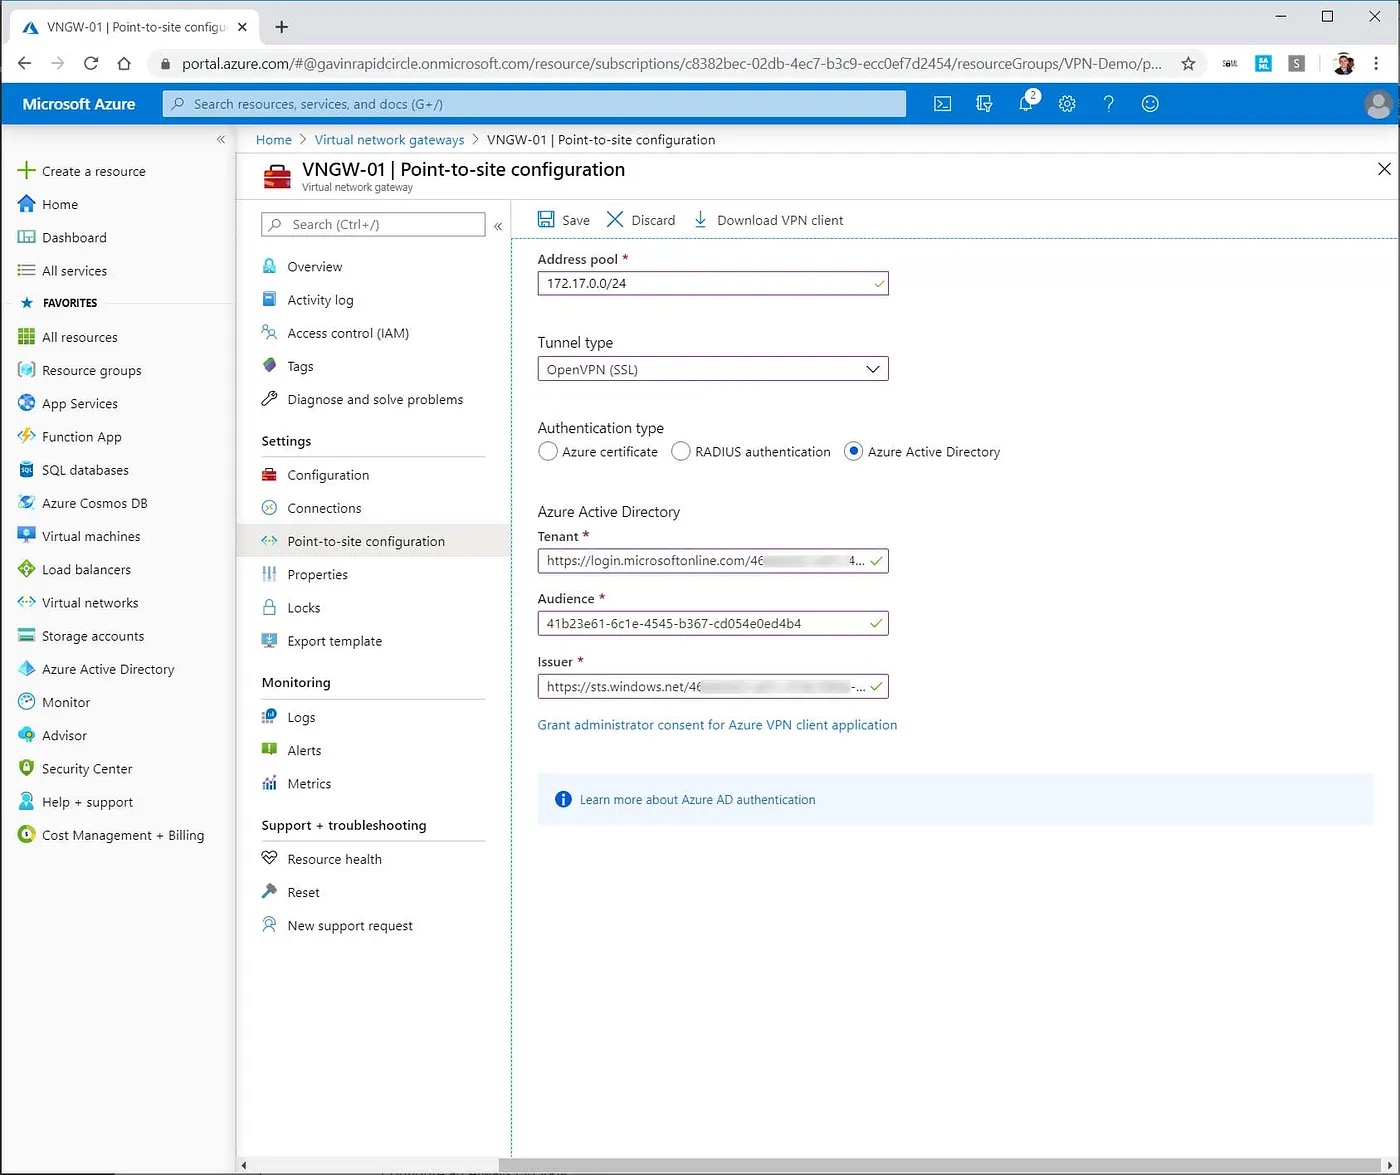Click the Security Center shield icon
The width and height of the screenshot is (1400, 1175).
tap(27, 768)
